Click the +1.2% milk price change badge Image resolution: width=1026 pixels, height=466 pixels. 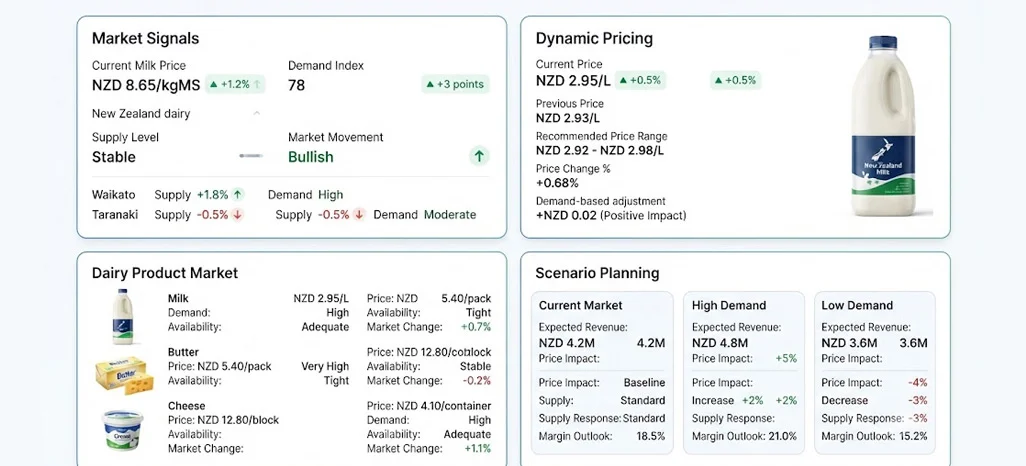(235, 84)
